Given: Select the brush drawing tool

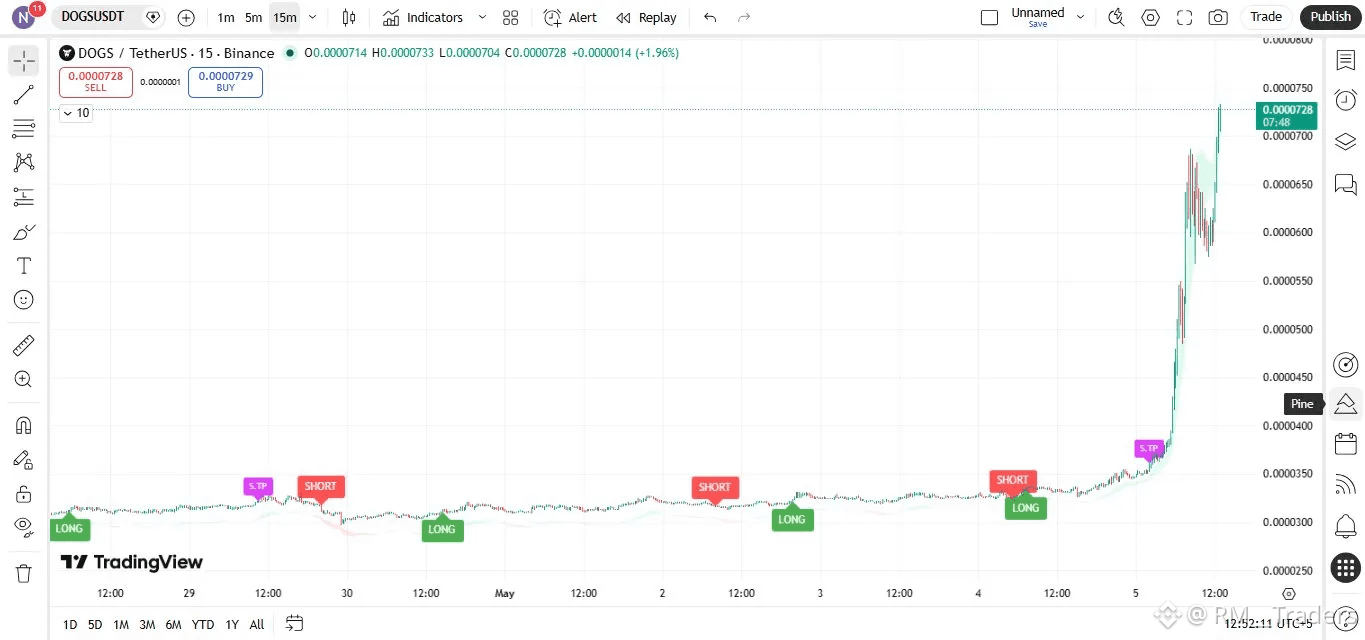Looking at the screenshot, I should pyautogui.click(x=24, y=232).
